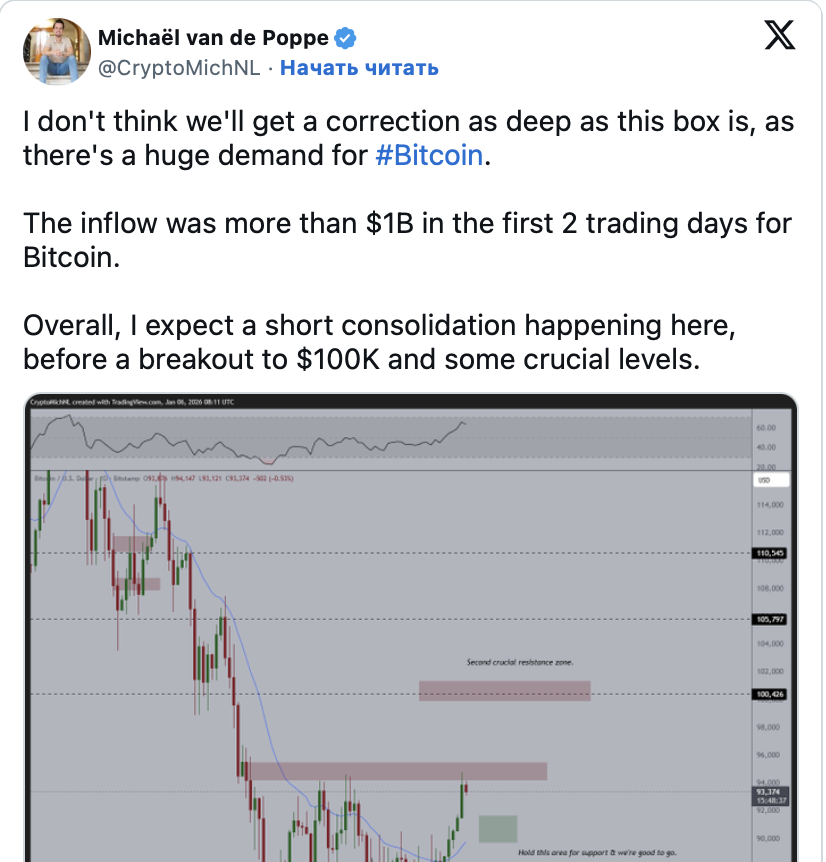Click the X logo icon
The width and height of the screenshot is (826, 862).
click(780, 38)
